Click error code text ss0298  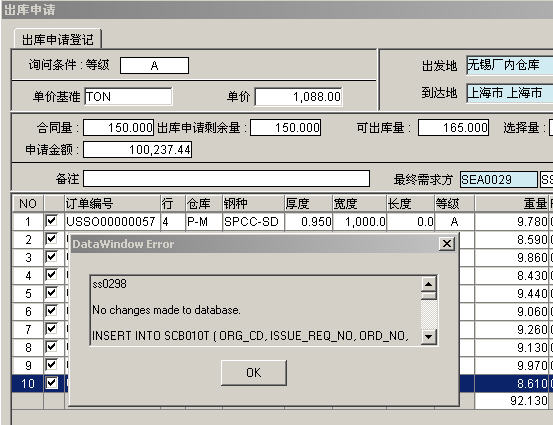[x=109, y=284]
